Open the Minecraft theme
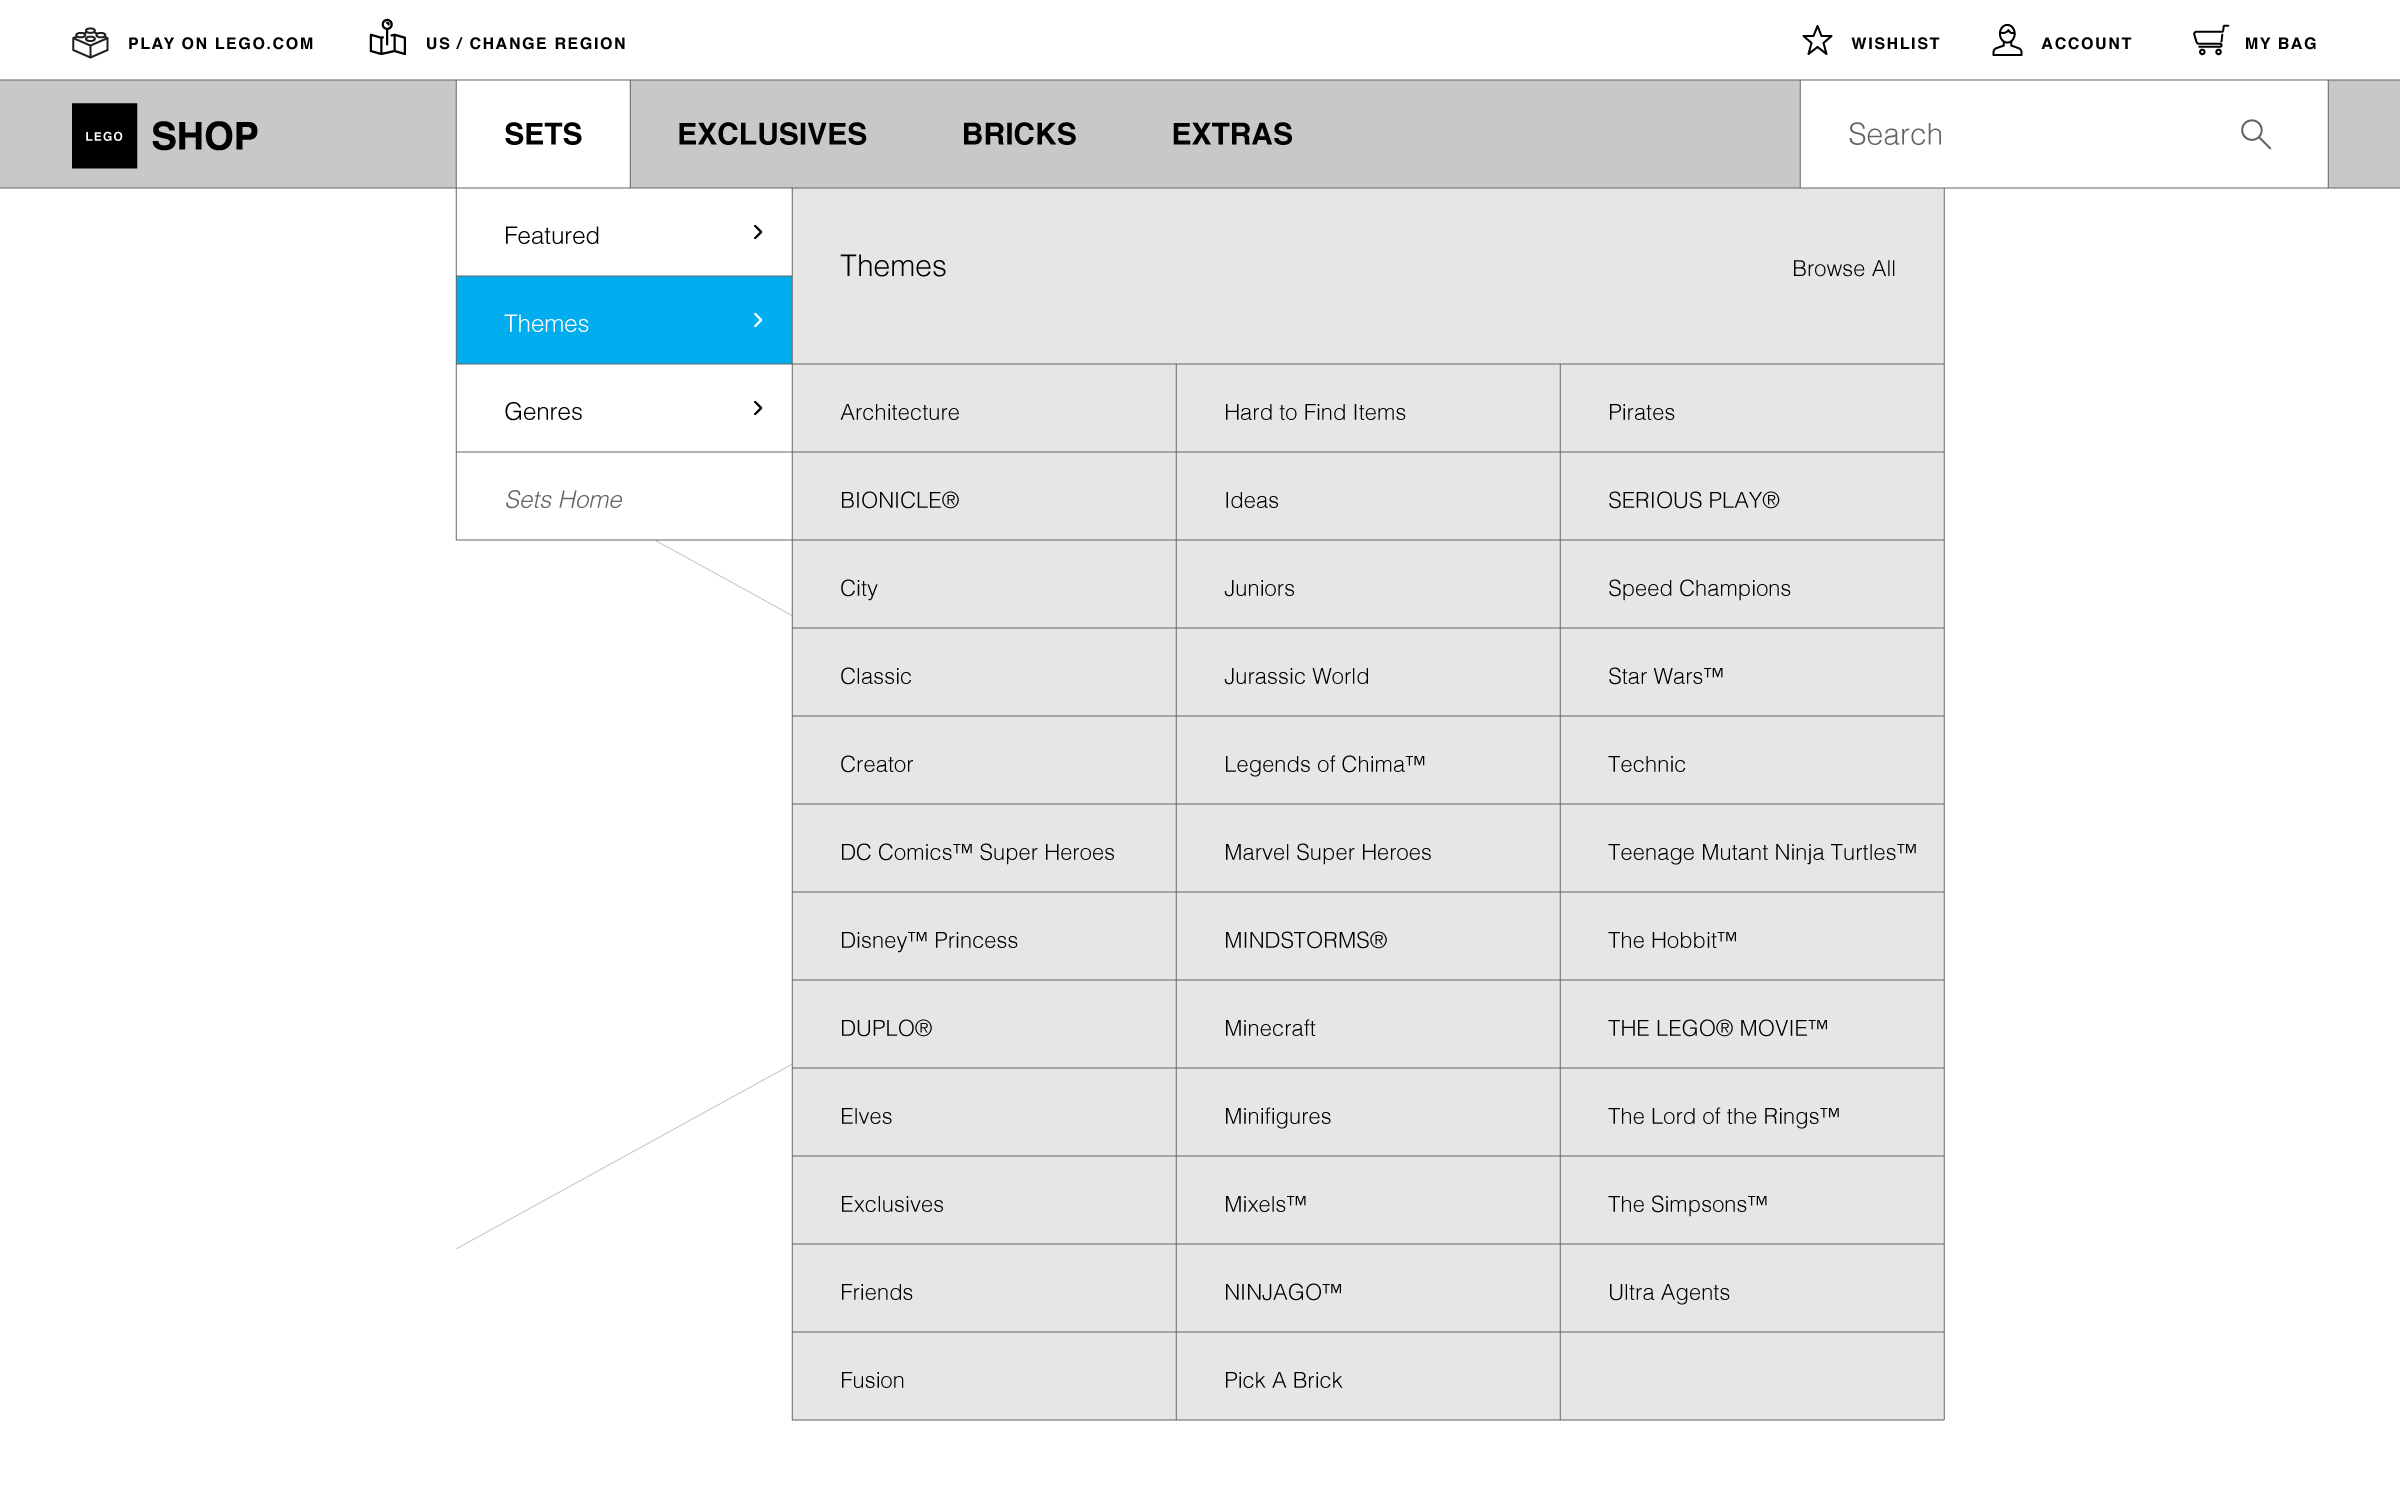 tap(1269, 1028)
